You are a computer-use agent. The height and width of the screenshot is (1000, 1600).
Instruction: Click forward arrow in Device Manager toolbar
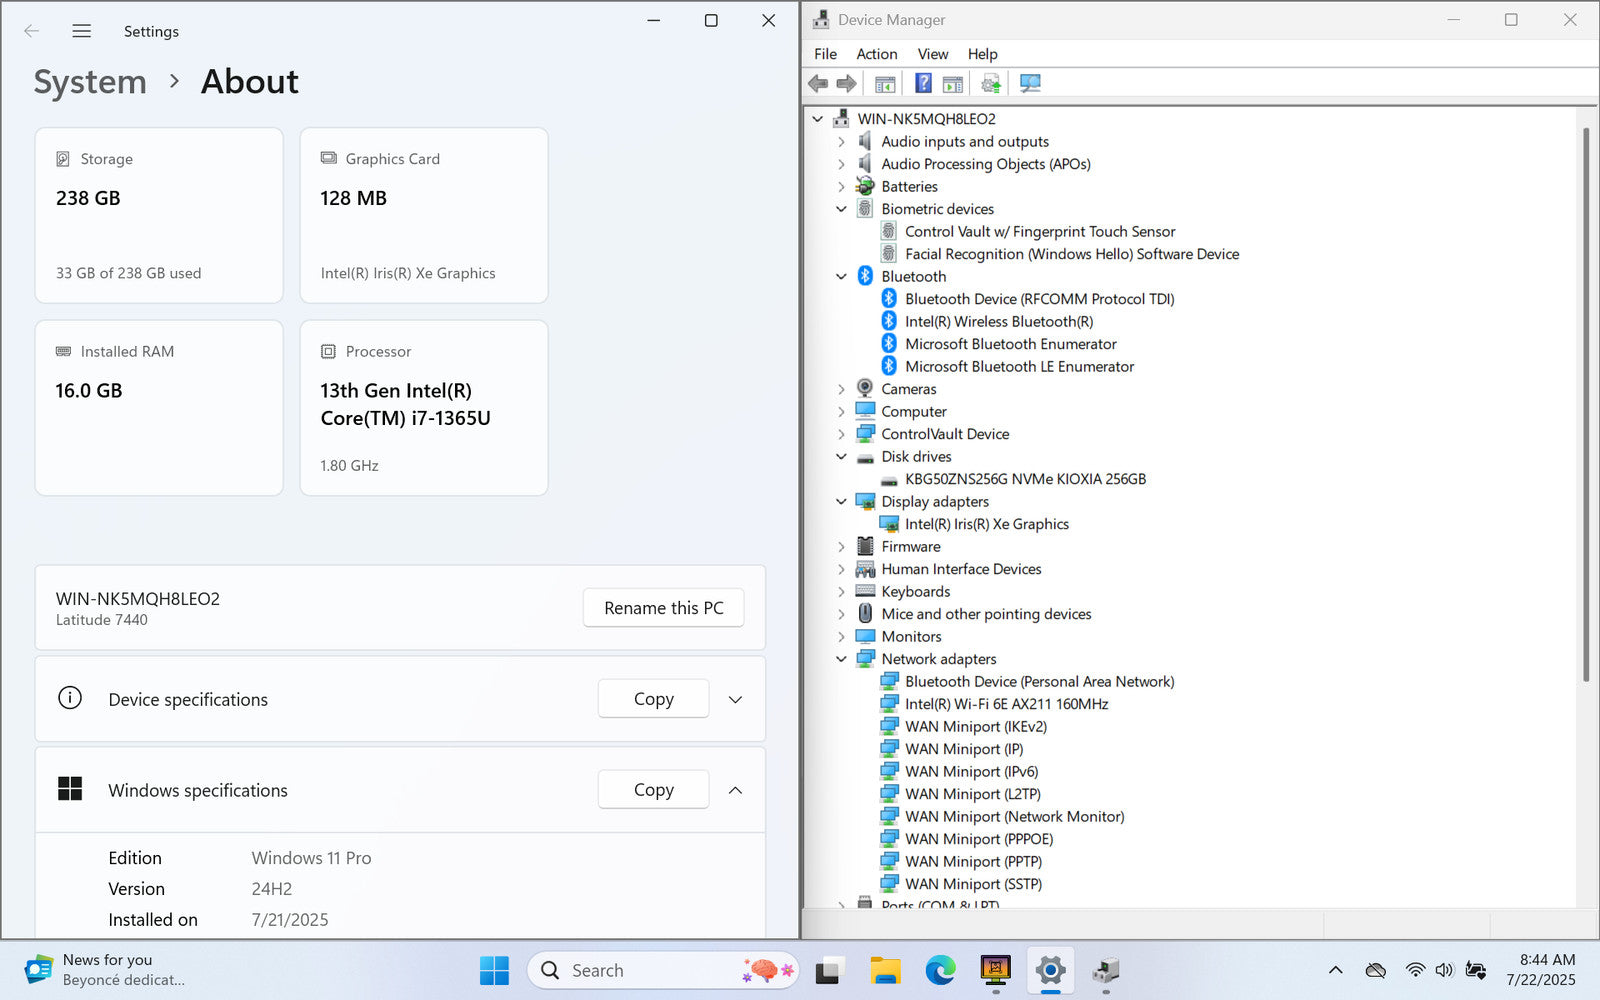846,83
